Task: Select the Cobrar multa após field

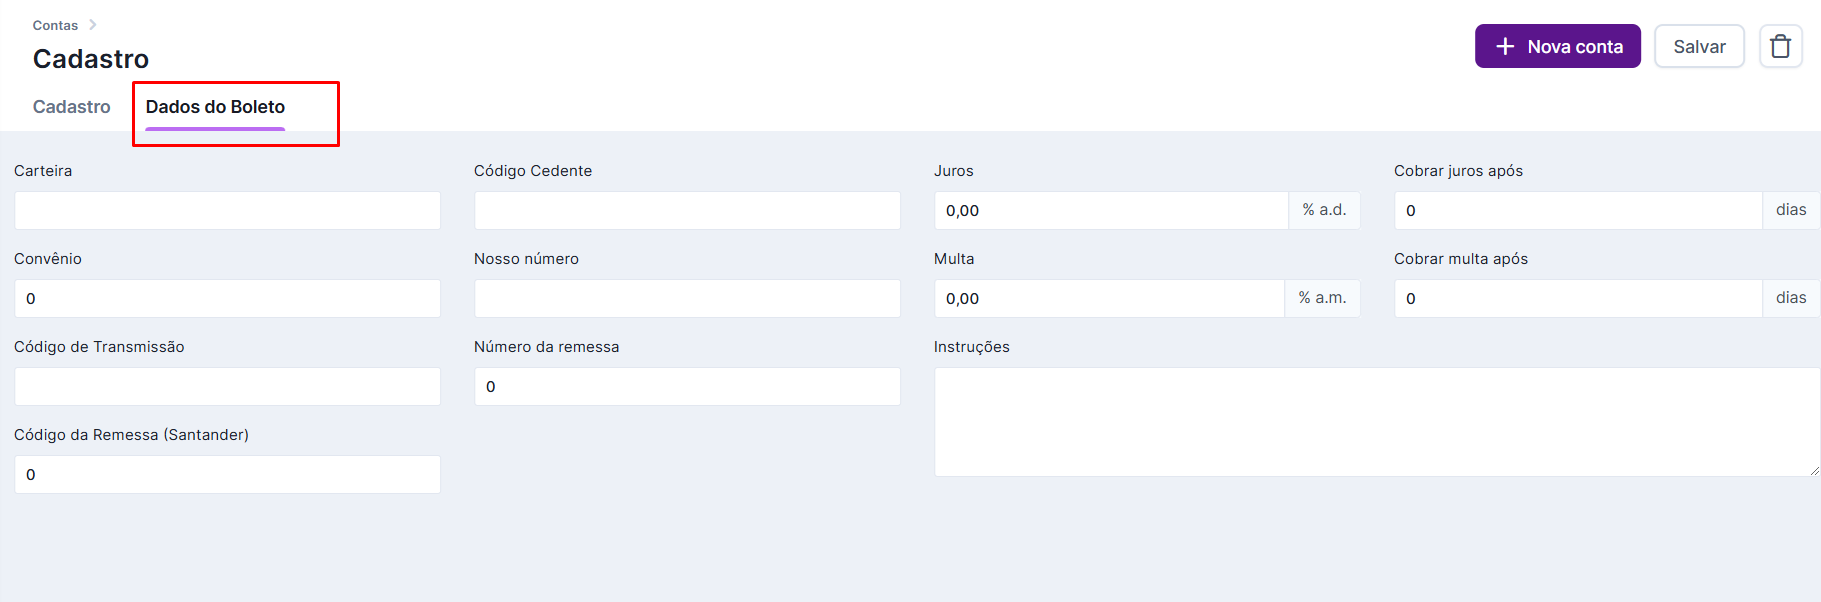Action: coord(1577,299)
